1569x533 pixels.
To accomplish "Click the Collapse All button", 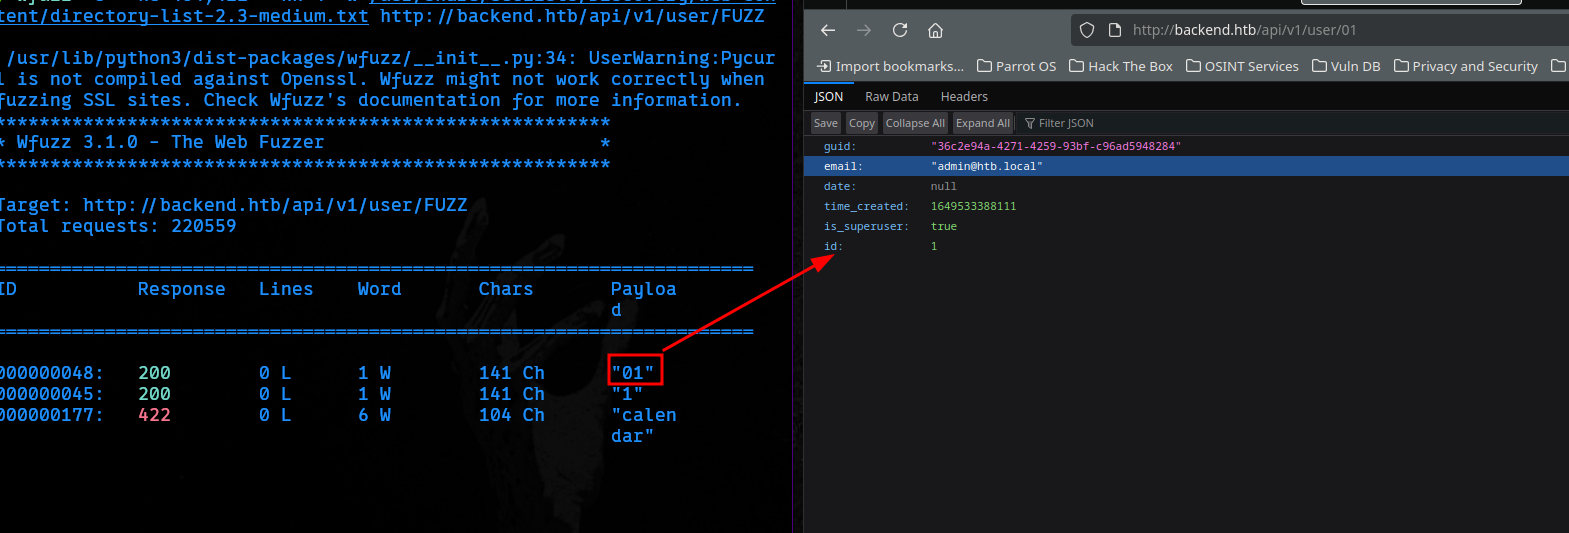I will (x=915, y=123).
